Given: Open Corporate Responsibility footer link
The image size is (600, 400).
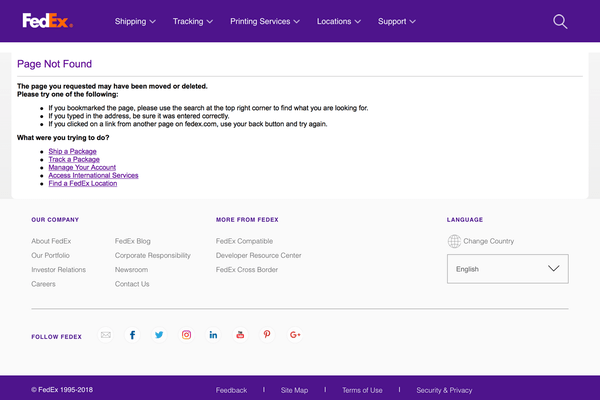Looking at the screenshot, I should [x=153, y=255].
